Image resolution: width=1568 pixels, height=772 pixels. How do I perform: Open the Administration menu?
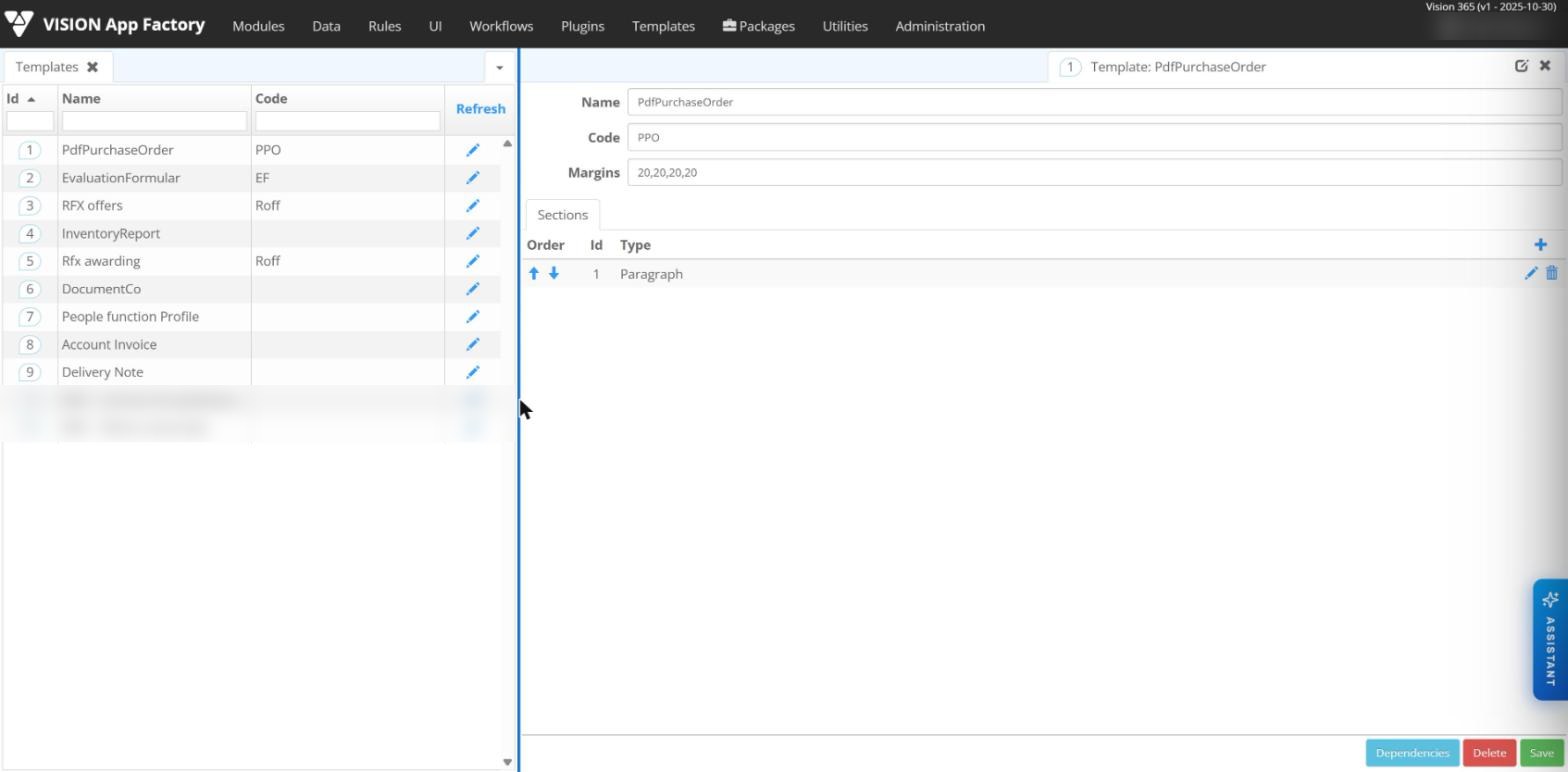(940, 26)
